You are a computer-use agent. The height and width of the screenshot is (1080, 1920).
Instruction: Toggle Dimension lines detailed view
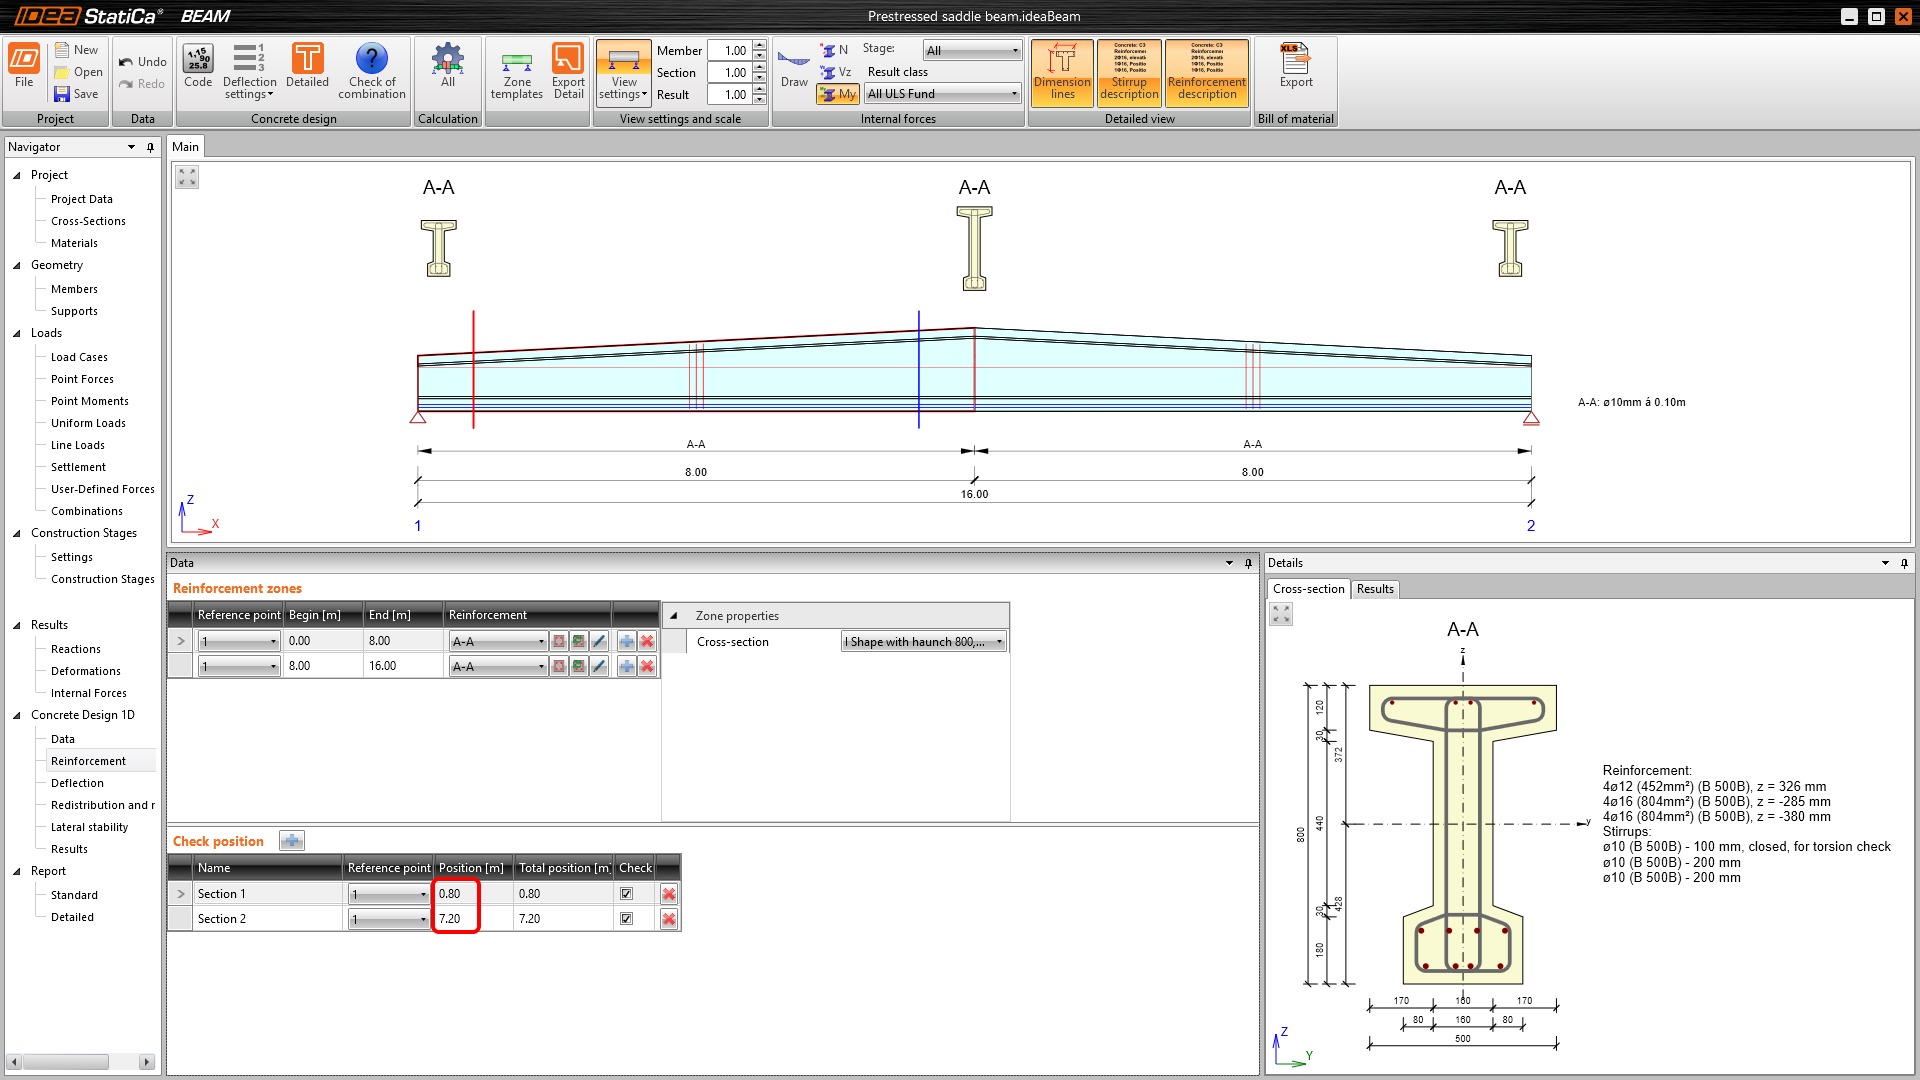click(x=1062, y=72)
